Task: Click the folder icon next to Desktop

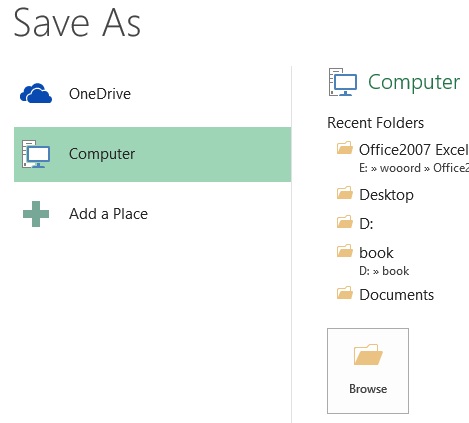Action: pyautogui.click(x=345, y=193)
